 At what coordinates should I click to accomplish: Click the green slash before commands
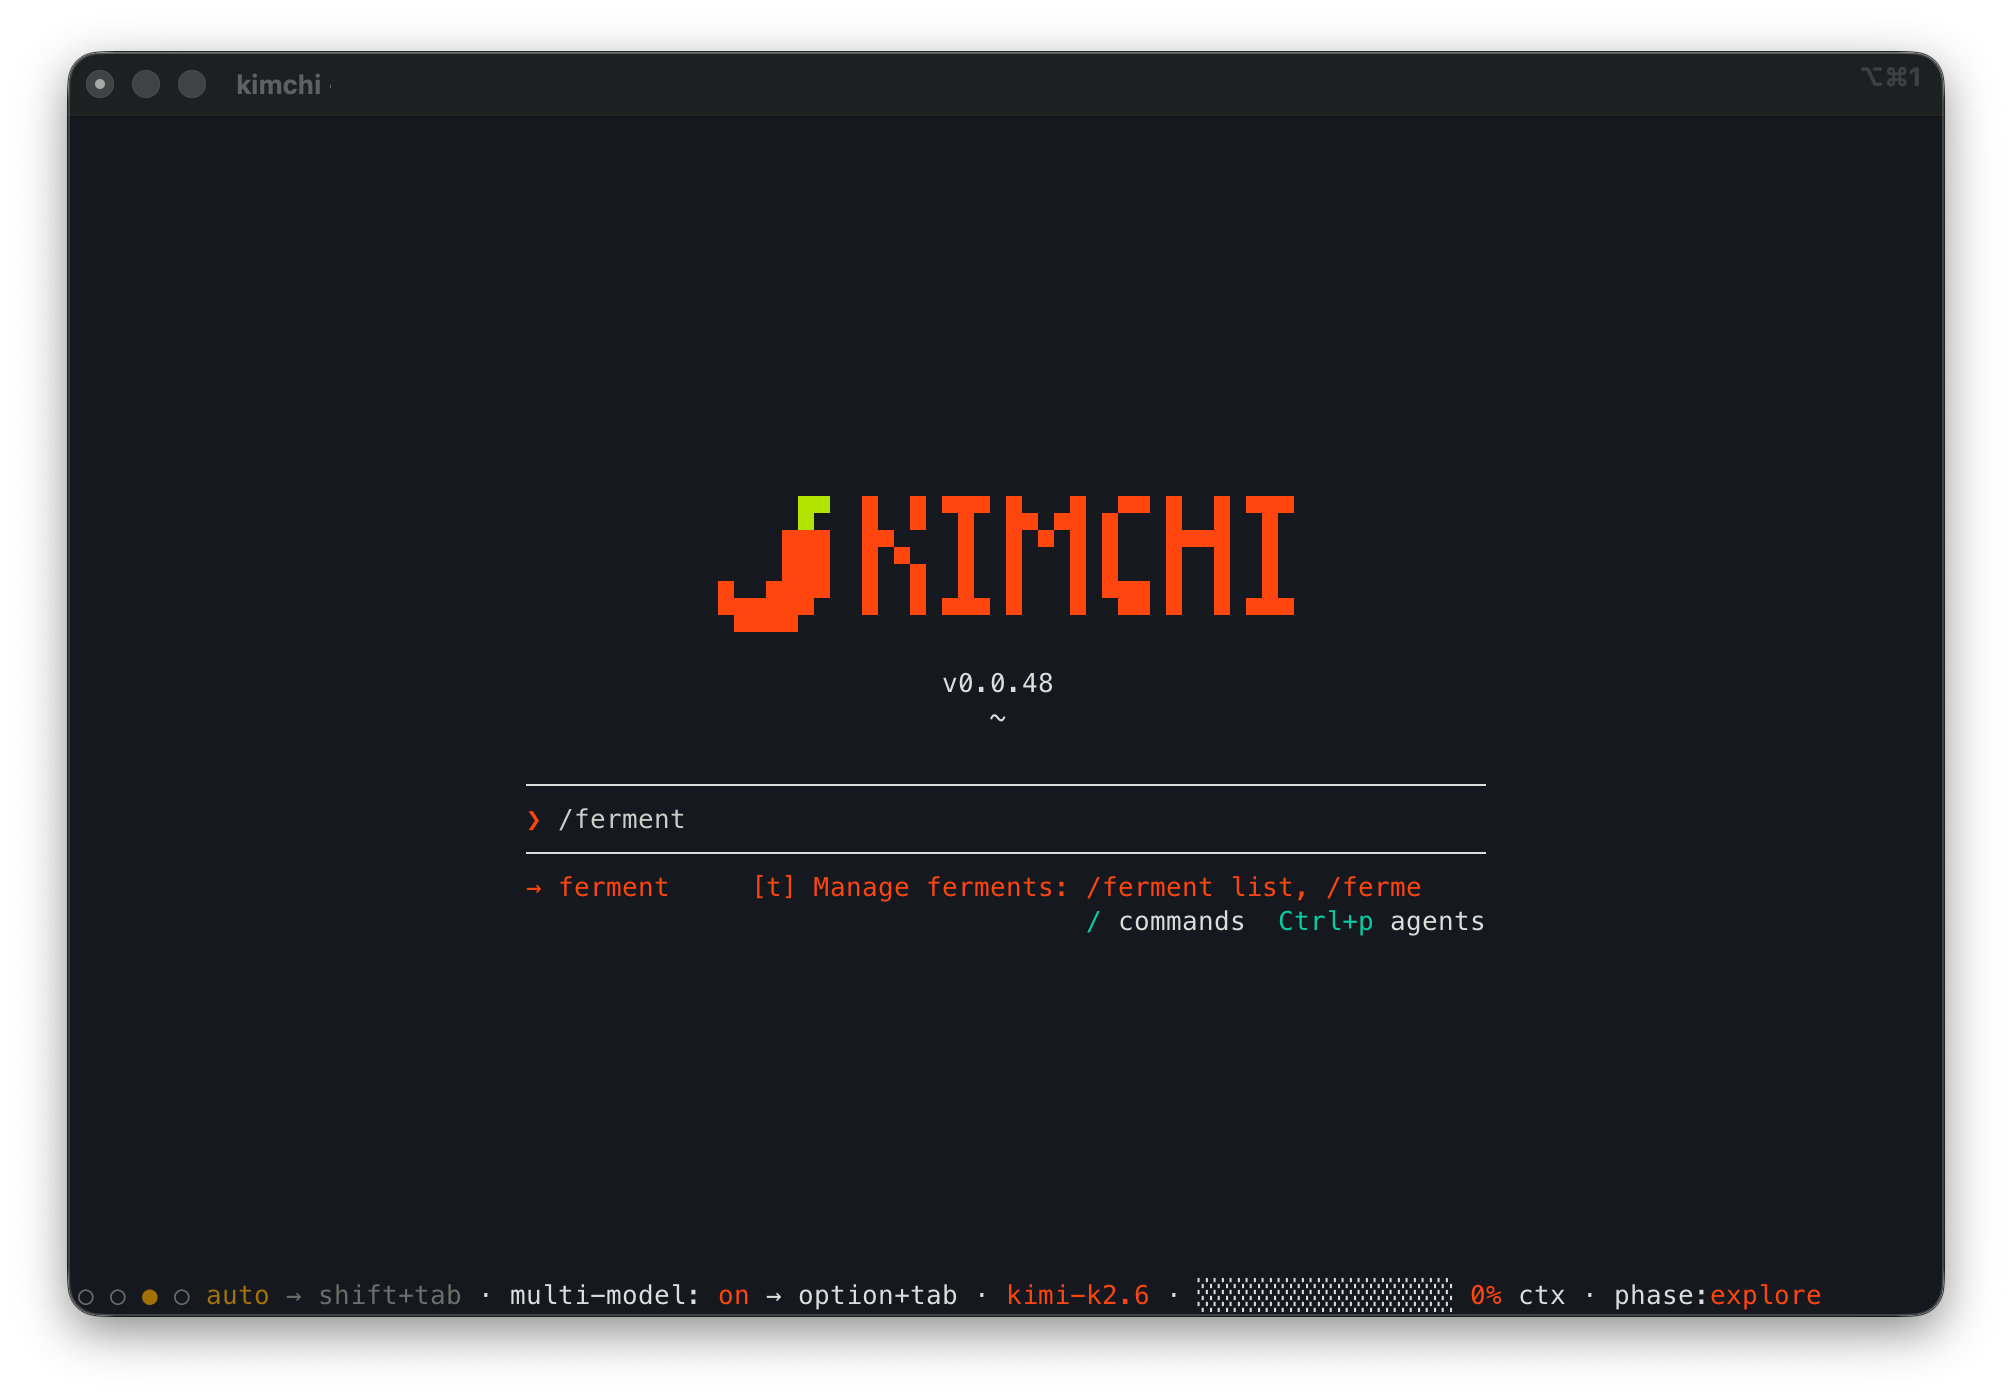tap(1093, 921)
